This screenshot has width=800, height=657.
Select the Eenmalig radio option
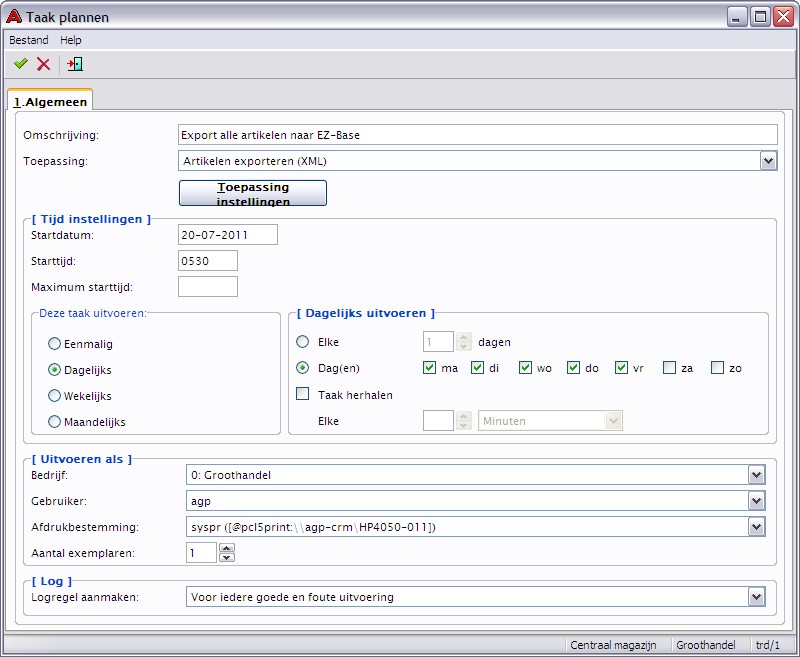[54, 344]
